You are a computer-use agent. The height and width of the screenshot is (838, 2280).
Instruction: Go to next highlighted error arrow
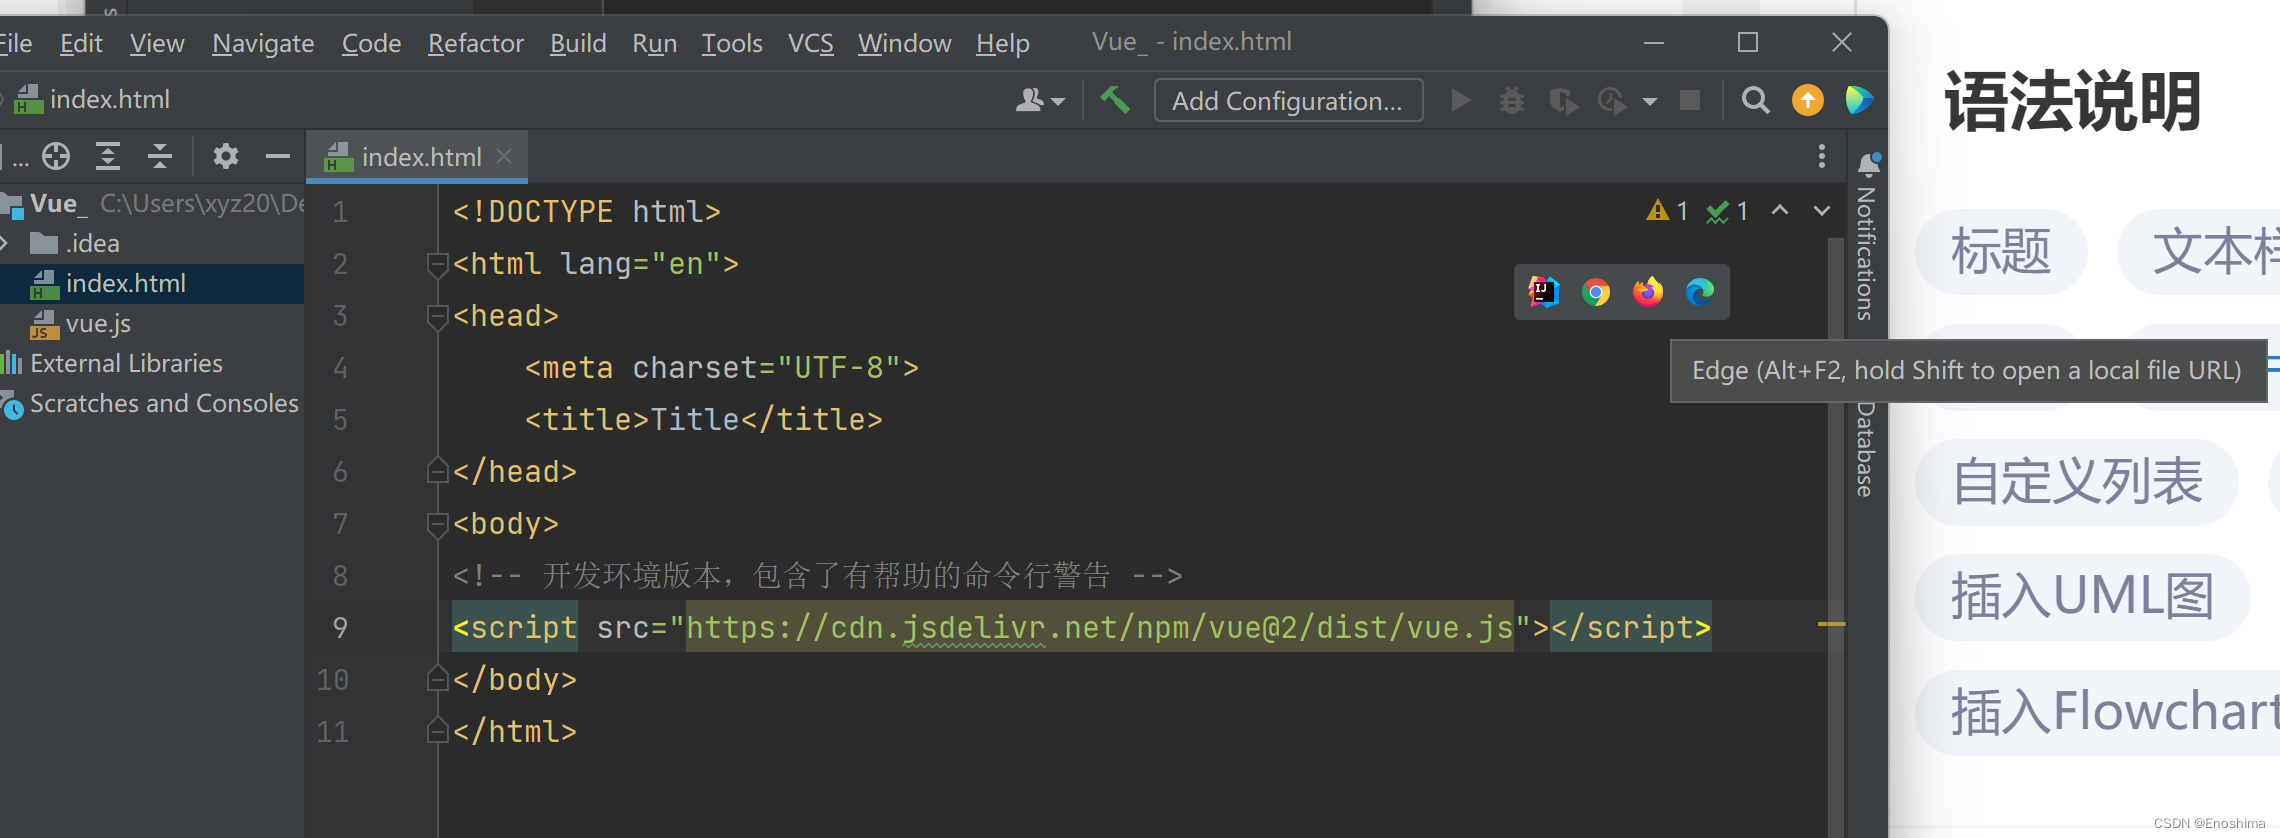[x=1822, y=210]
